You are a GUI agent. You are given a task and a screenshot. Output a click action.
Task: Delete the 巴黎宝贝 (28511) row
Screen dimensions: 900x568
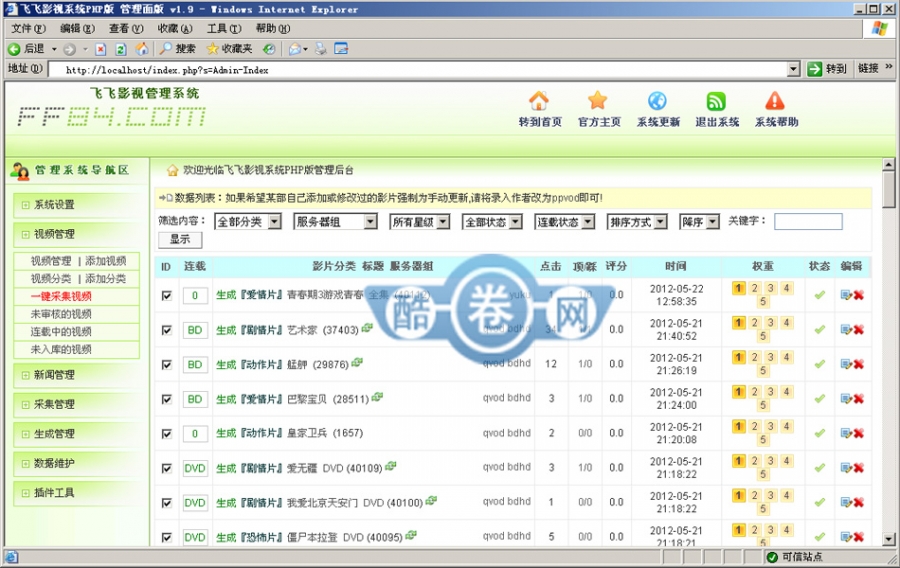pos(859,399)
